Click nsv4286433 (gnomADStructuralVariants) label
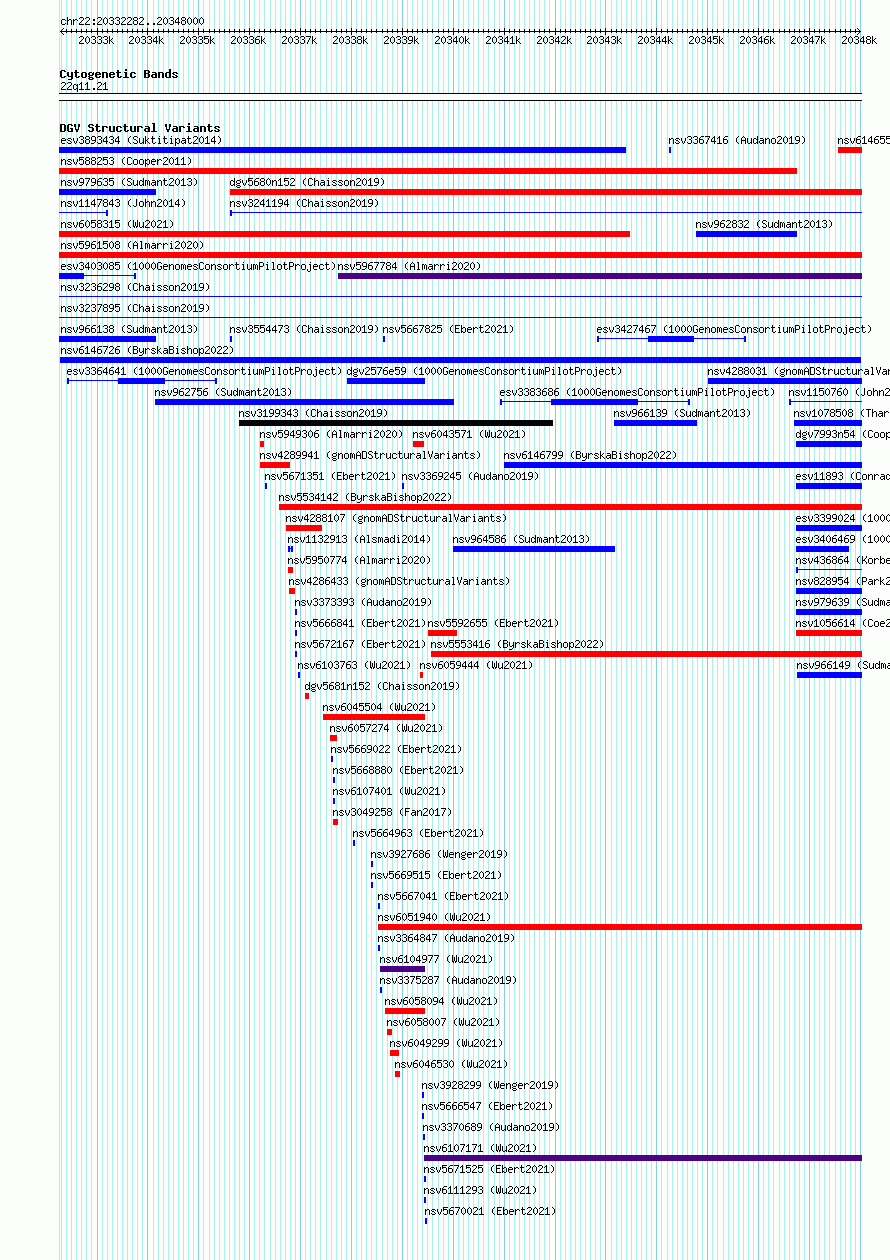890x1260 pixels. point(399,582)
